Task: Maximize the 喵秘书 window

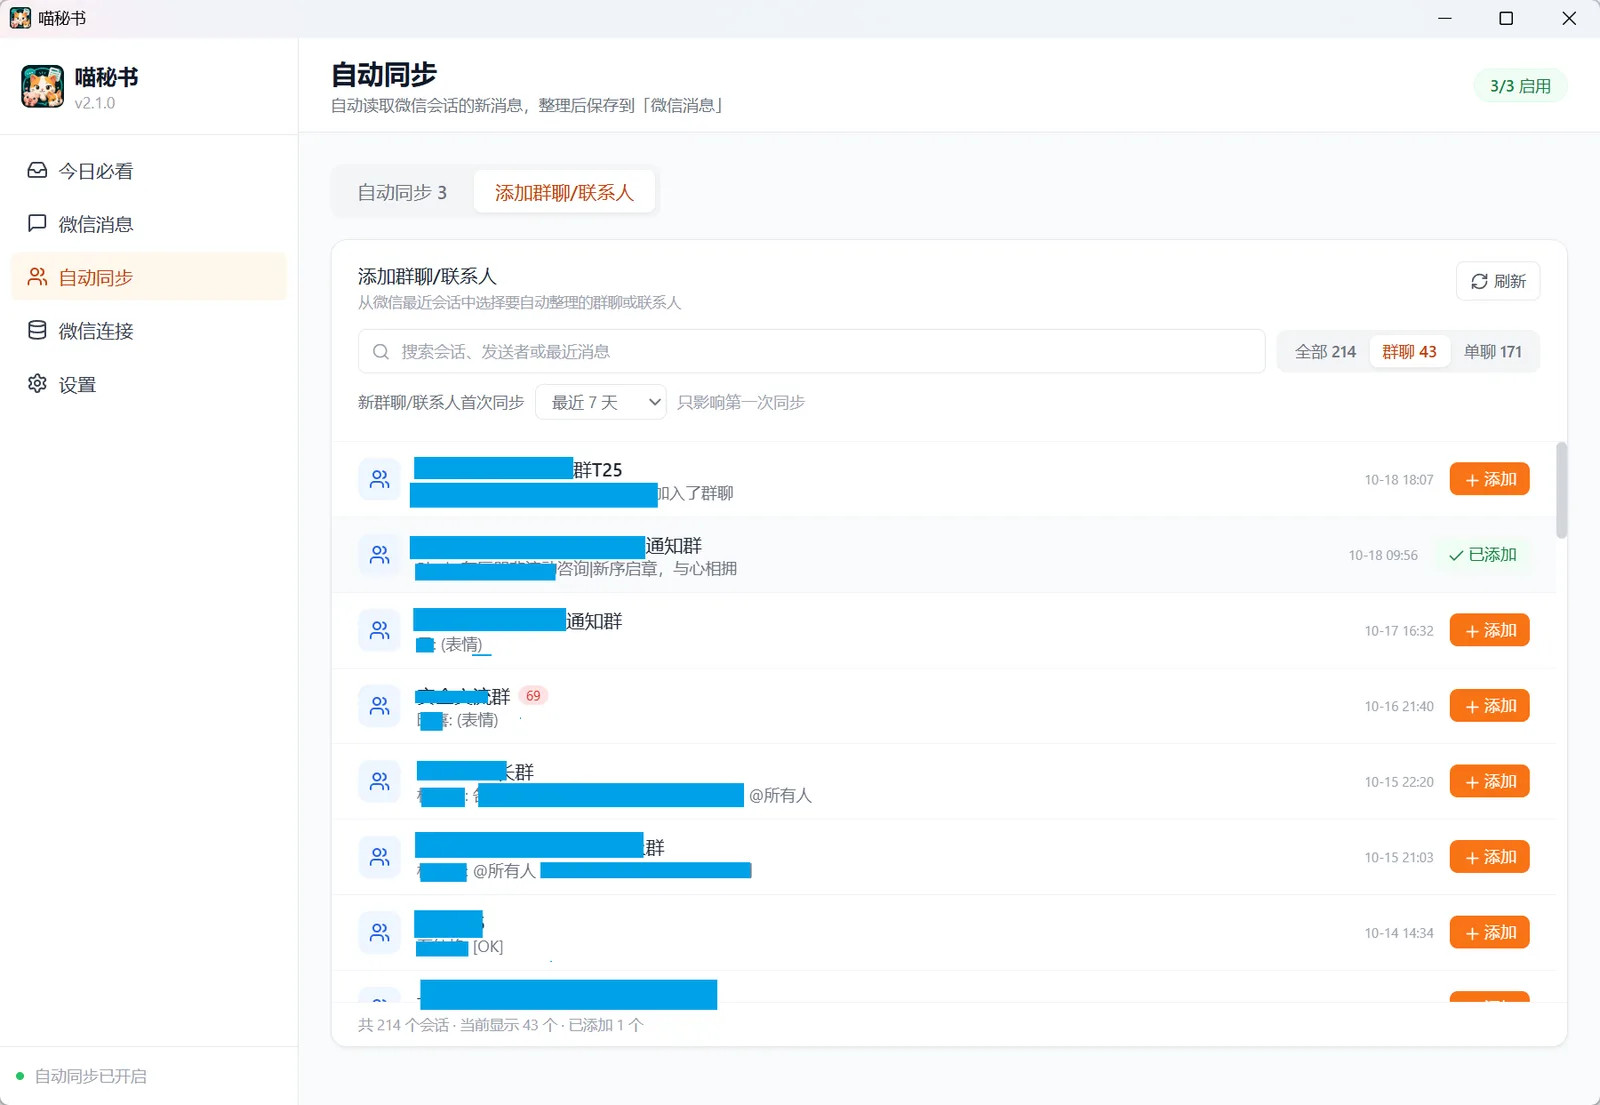Action: [1506, 18]
